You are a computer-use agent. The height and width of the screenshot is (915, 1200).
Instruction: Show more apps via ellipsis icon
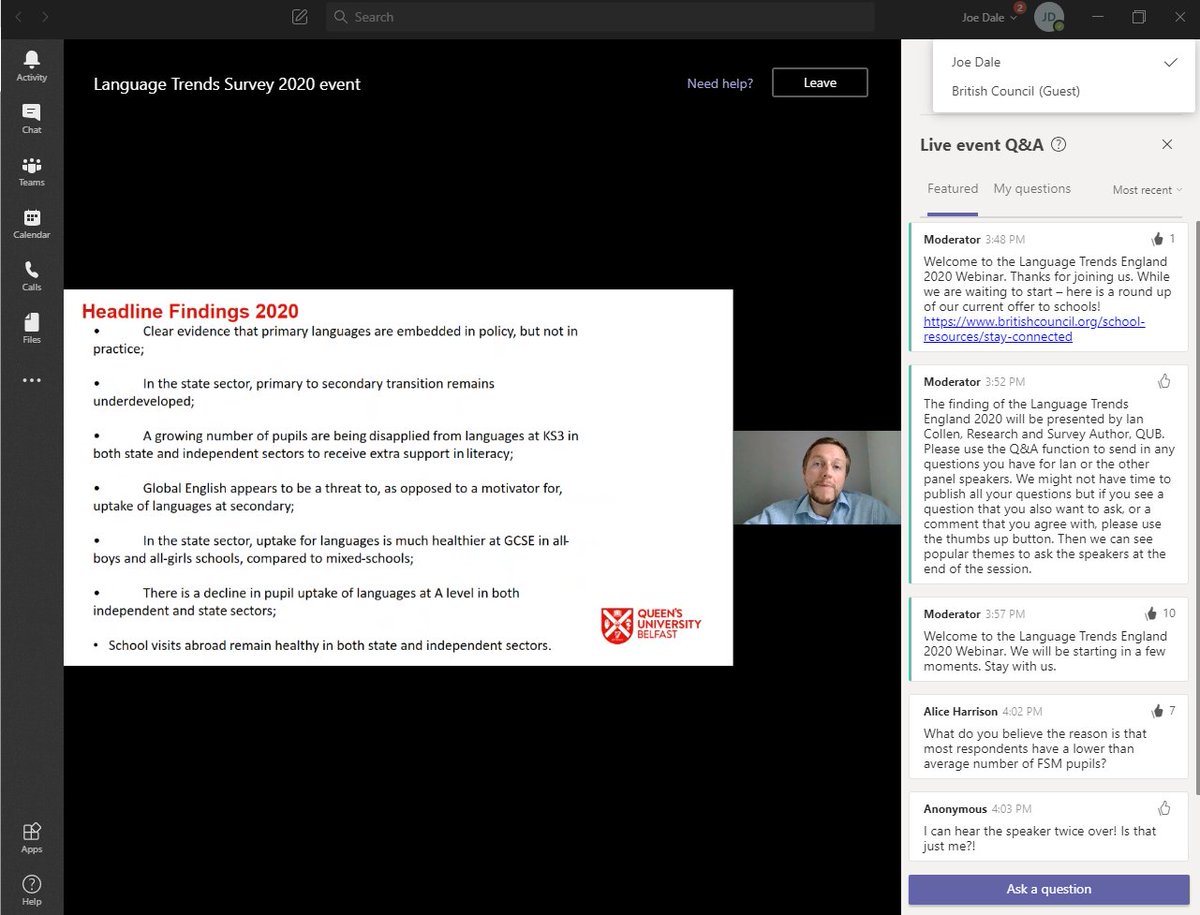(x=32, y=380)
